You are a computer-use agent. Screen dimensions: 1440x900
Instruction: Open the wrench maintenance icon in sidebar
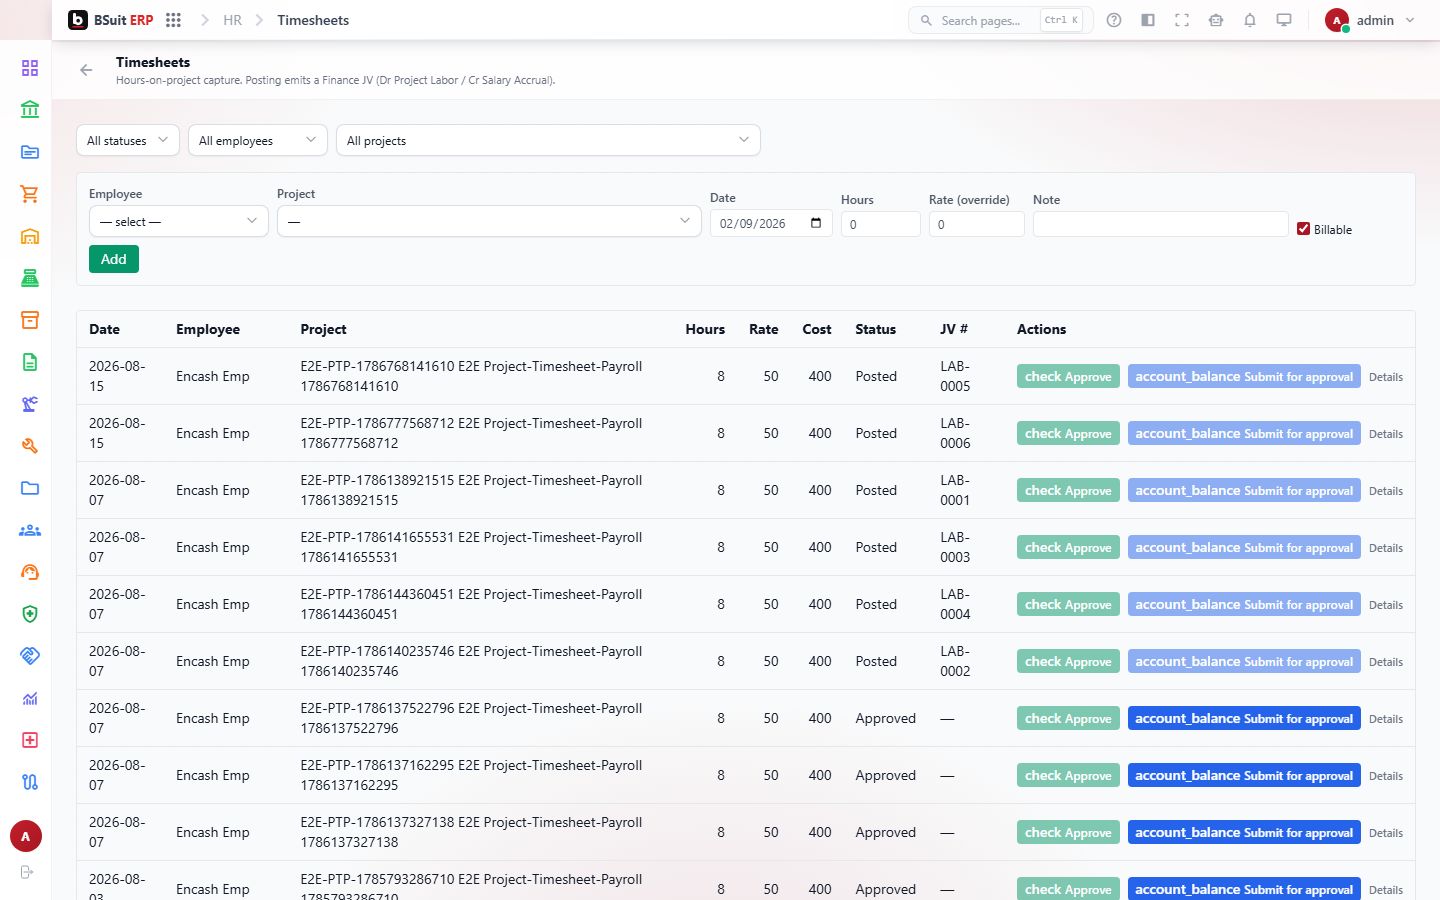[x=30, y=446]
